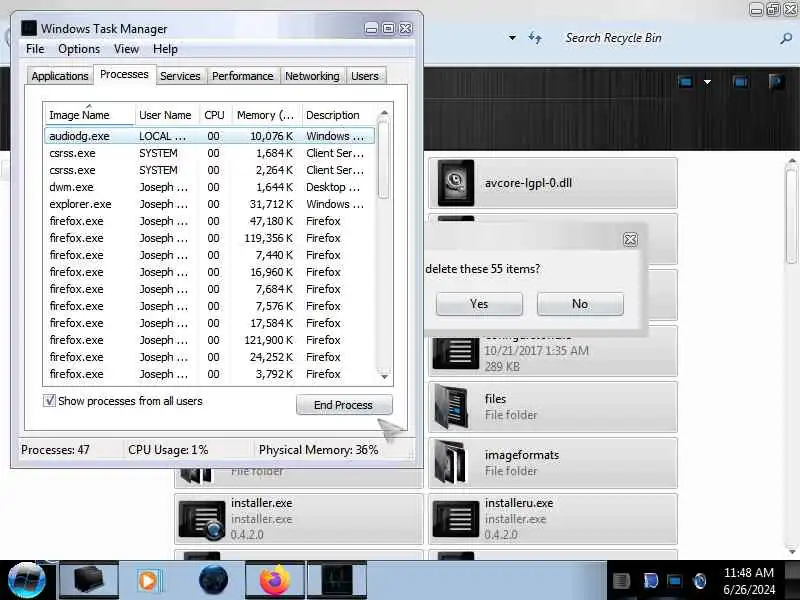This screenshot has width=800, height=600.
Task: Open the view options dropdown arrow
Action: pos(707,82)
